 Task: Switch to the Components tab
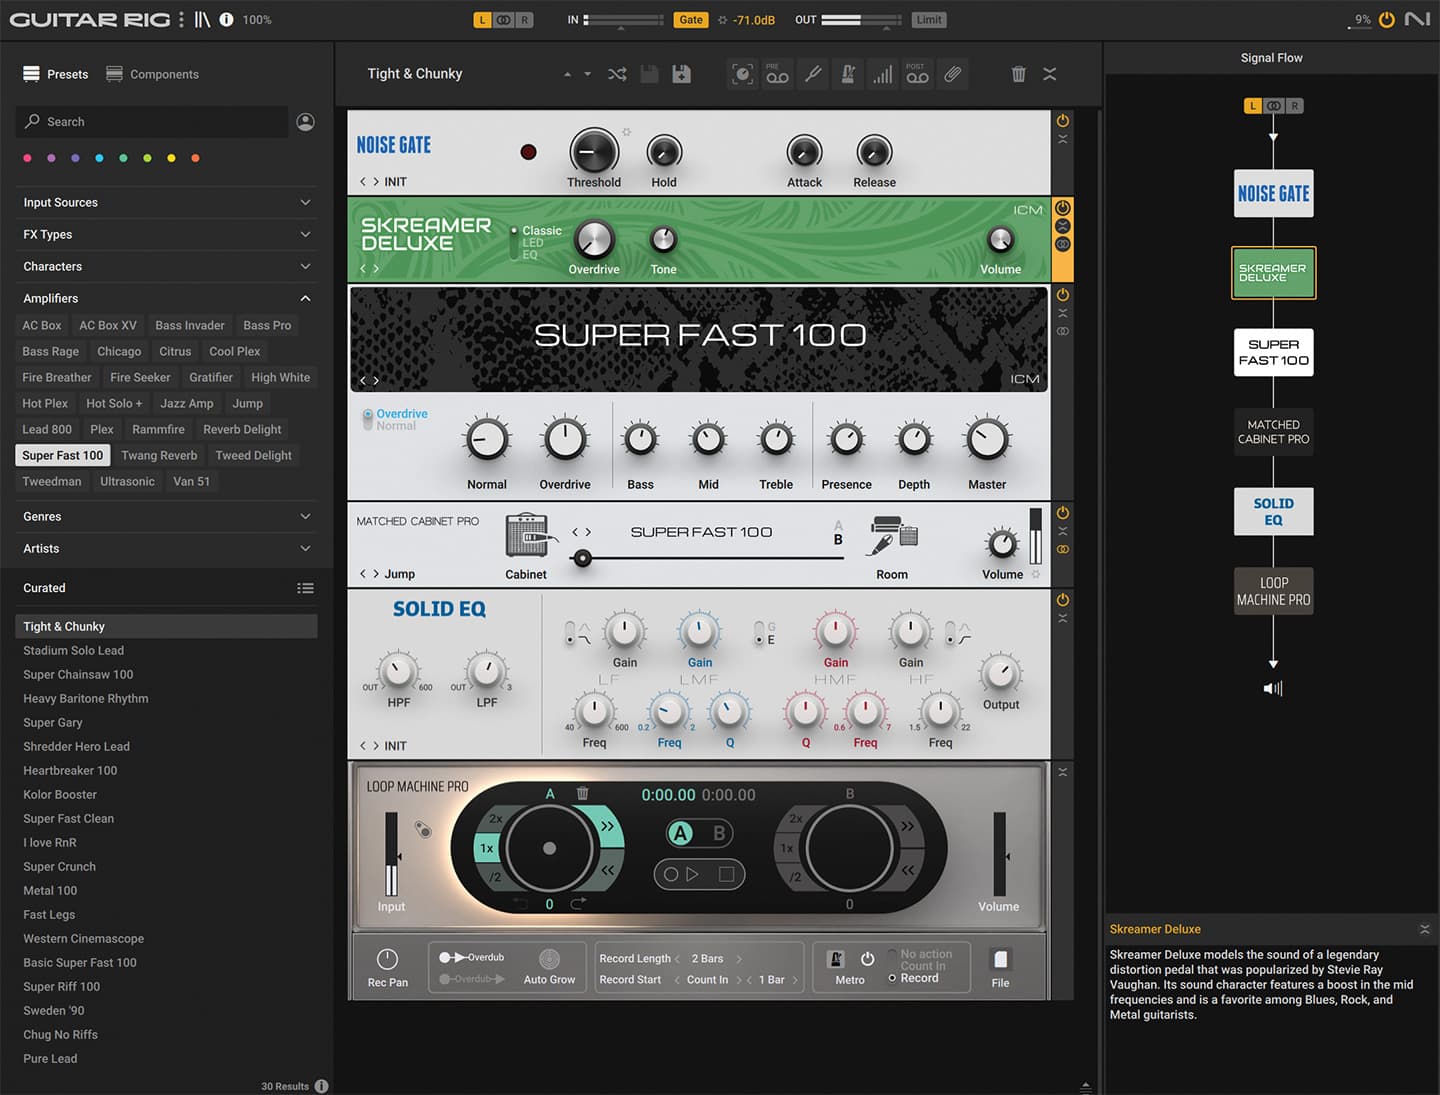[153, 74]
